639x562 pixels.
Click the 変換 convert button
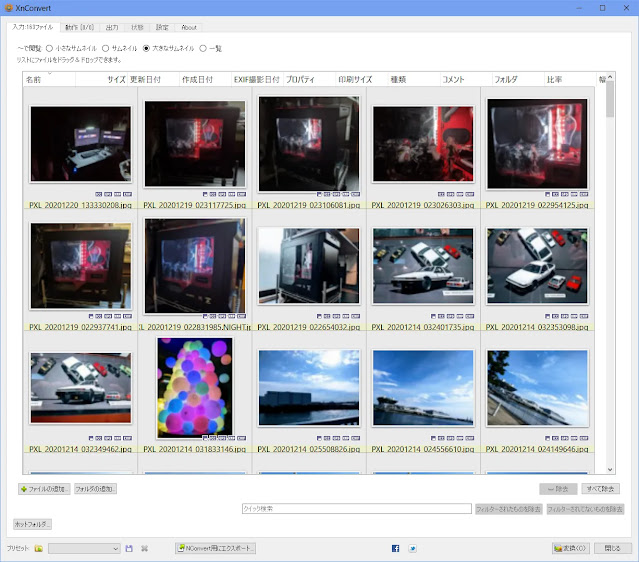click(x=571, y=549)
